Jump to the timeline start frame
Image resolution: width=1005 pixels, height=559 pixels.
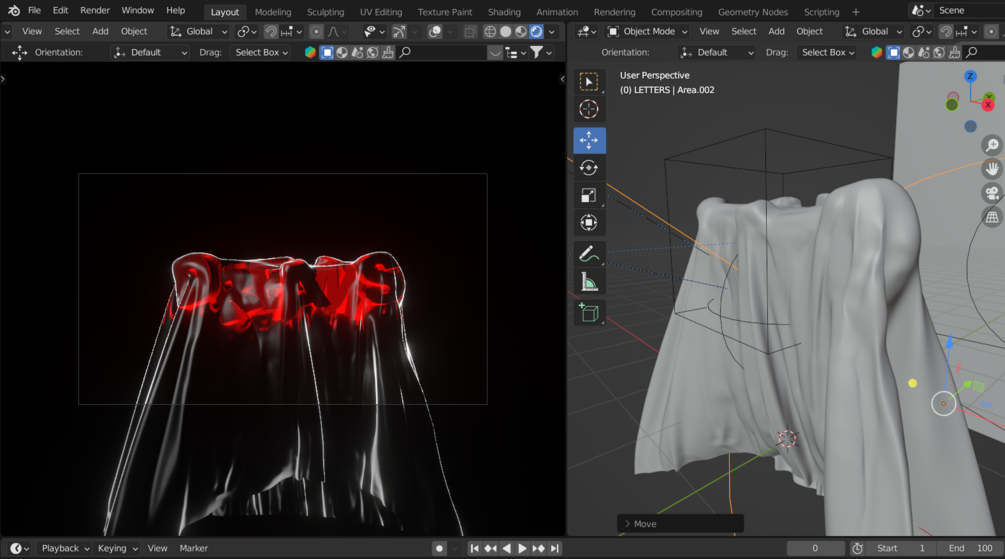[474, 548]
